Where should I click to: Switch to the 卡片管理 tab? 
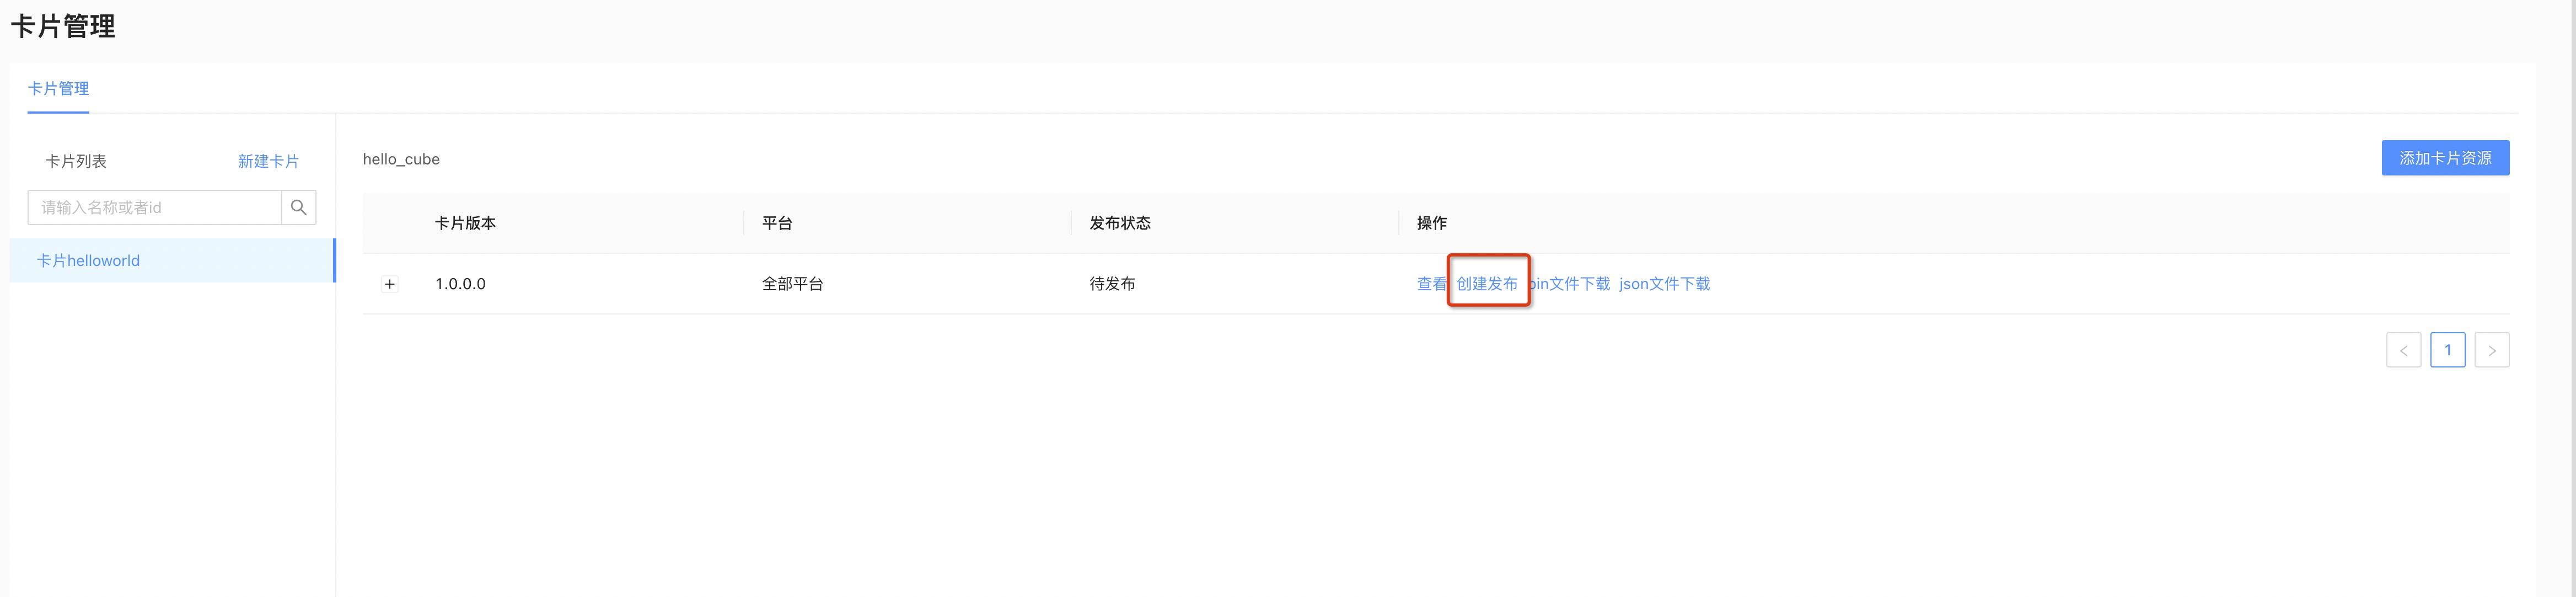coord(58,88)
